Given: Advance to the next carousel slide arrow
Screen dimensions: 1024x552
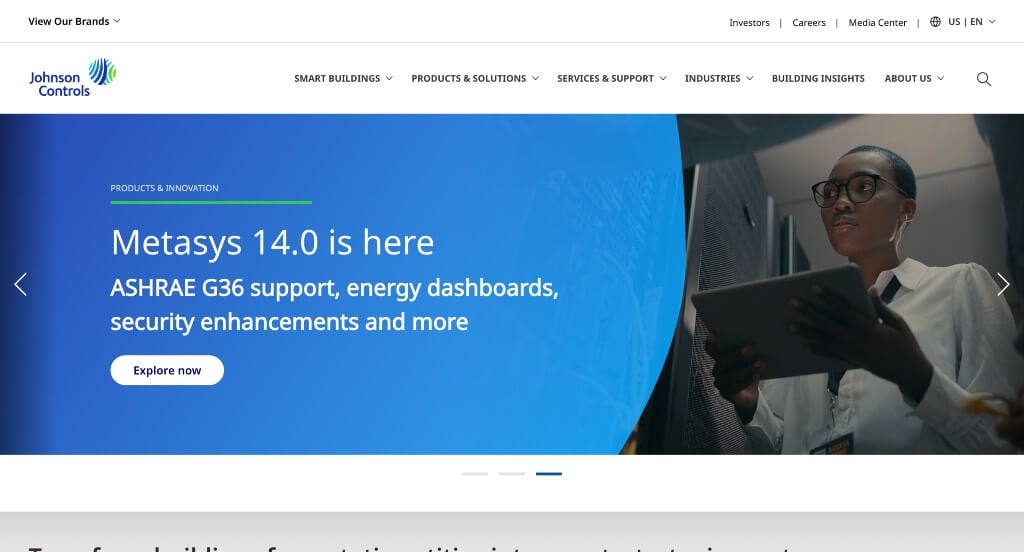Looking at the screenshot, I should (1003, 284).
